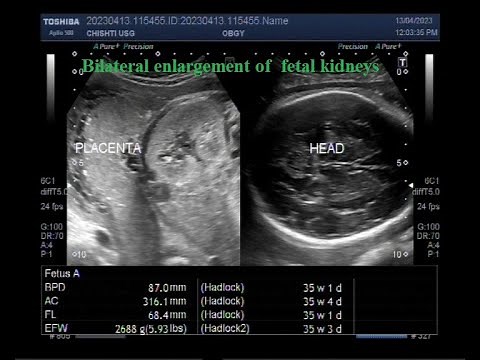Click G:100 gain value beside head image
The image size is (480, 360).
pyautogui.click(x=428, y=227)
